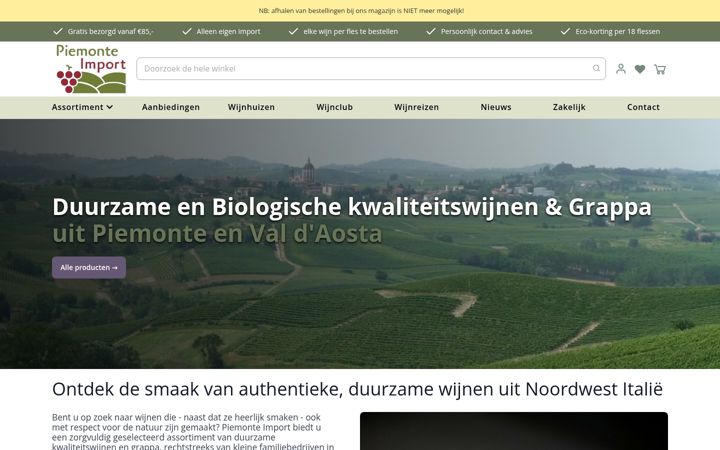Click checkmark beside elke wijn per fles
720x450 pixels.
click(x=293, y=31)
